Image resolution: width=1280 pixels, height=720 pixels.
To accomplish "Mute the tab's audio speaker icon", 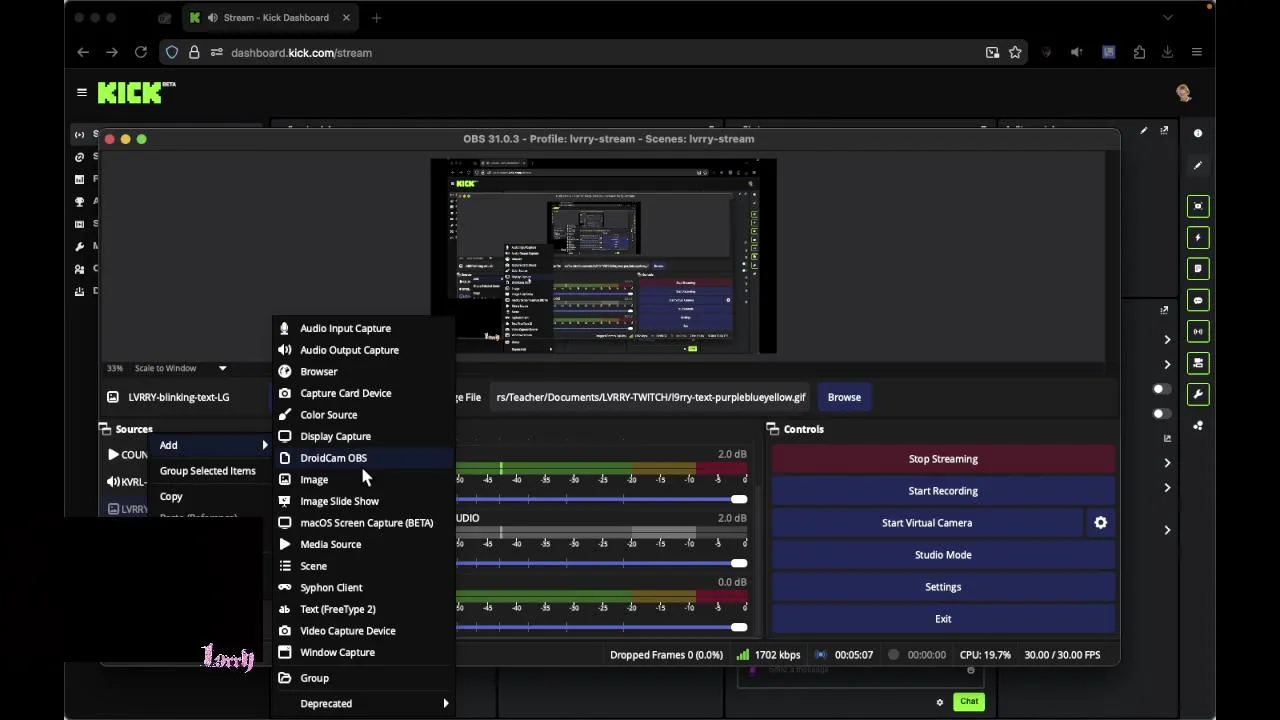I will [212, 17].
